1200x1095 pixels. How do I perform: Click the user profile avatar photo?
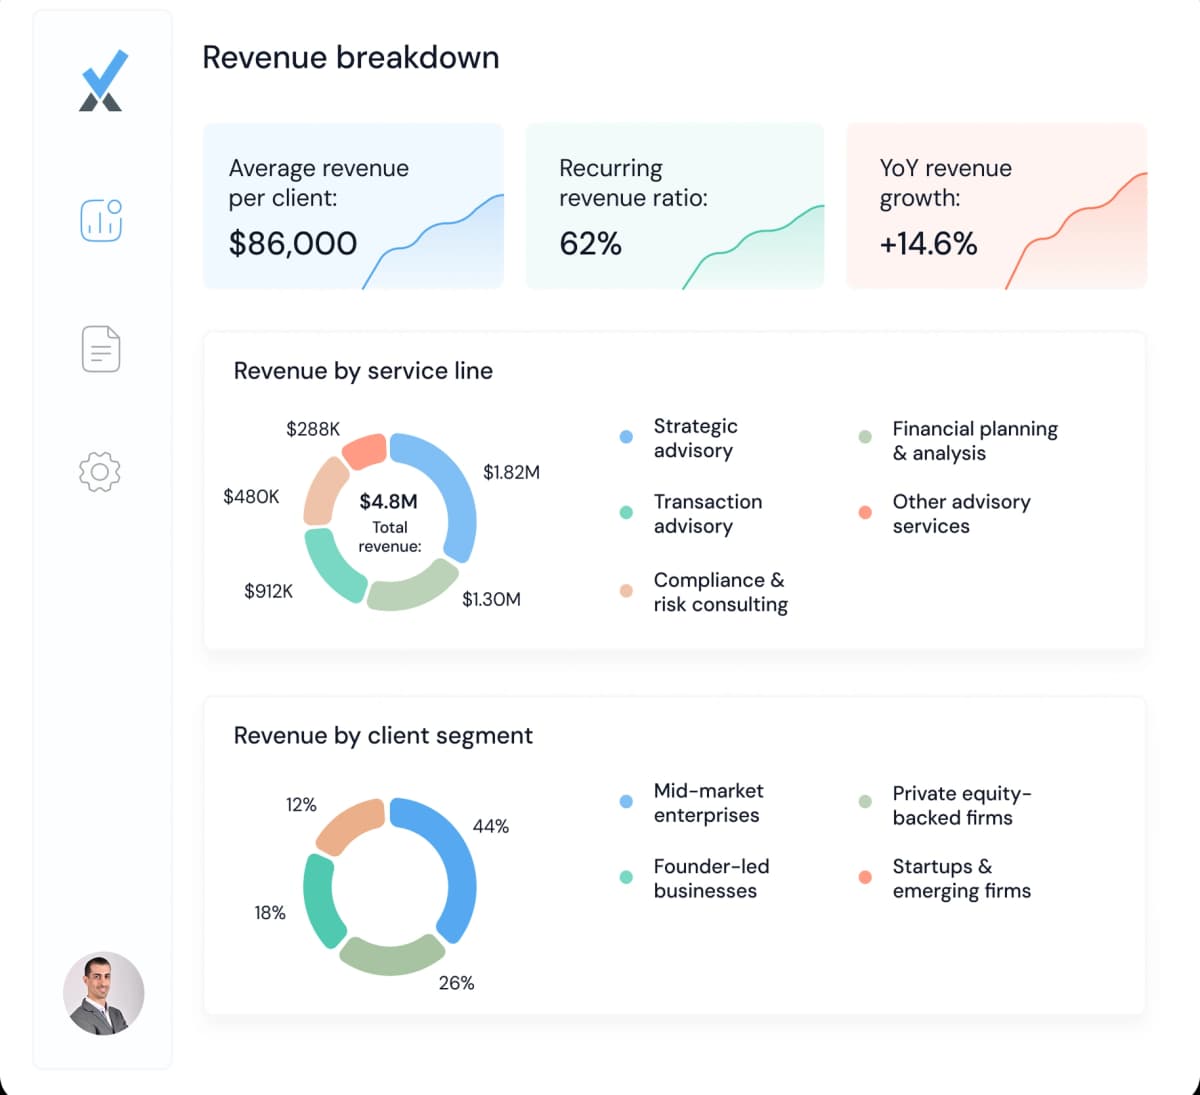coord(103,993)
